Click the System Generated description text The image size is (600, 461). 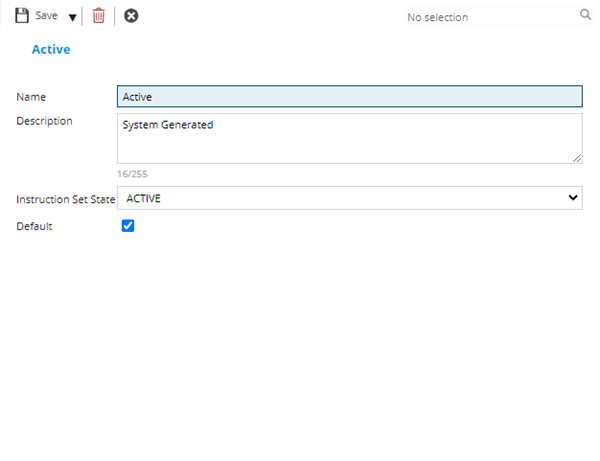pyautogui.click(x=168, y=126)
